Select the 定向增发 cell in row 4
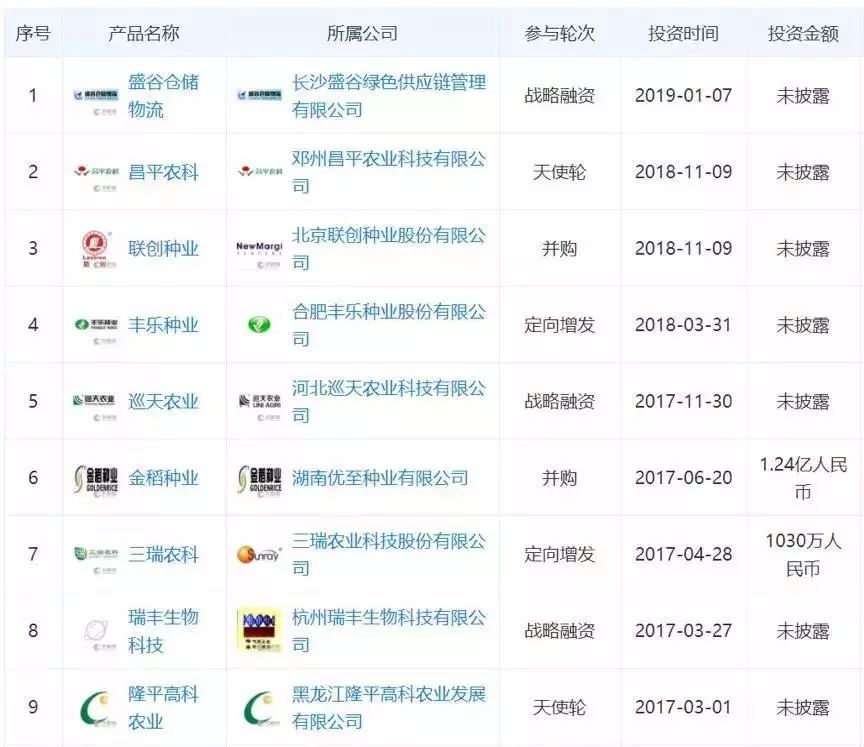The width and height of the screenshot is (864, 747). pos(559,325)
